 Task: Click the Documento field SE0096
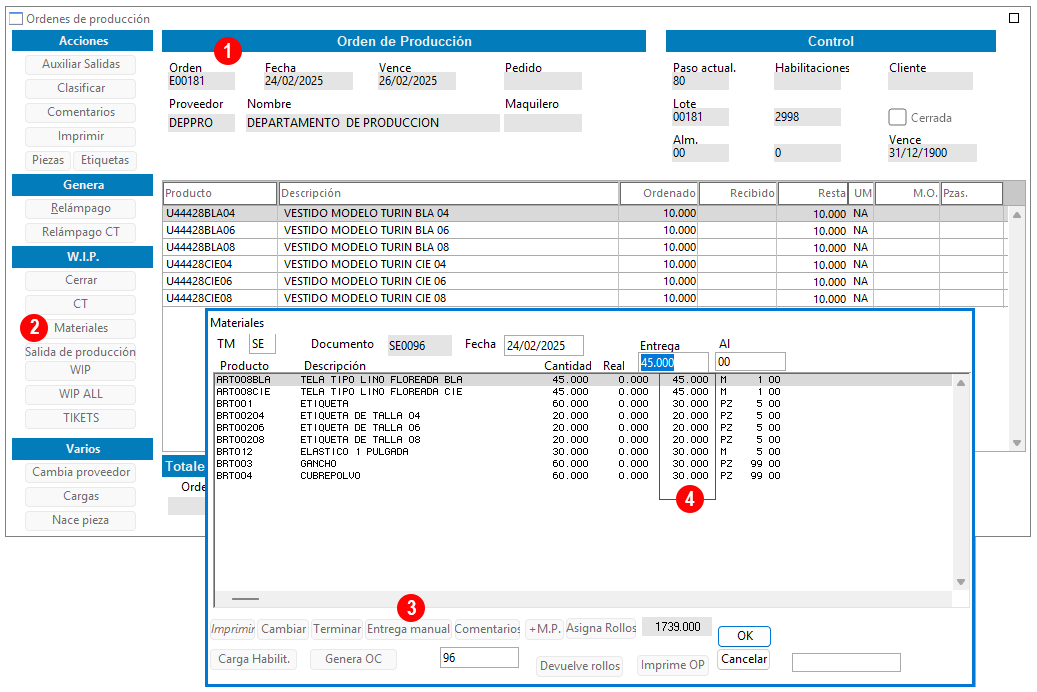tap(419, 345)
